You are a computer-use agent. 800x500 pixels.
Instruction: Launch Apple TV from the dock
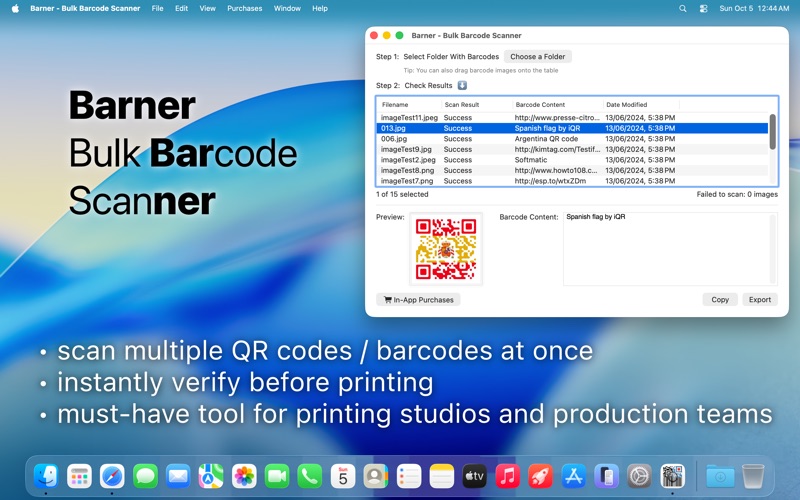[x=474, y=477]
